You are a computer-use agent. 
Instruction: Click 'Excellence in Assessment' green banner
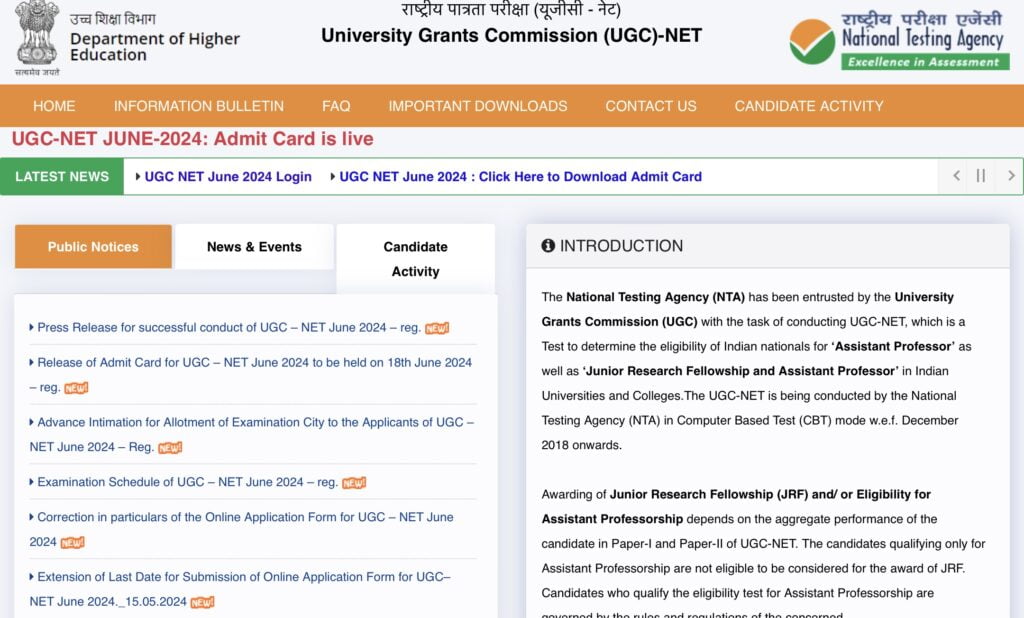925,62
